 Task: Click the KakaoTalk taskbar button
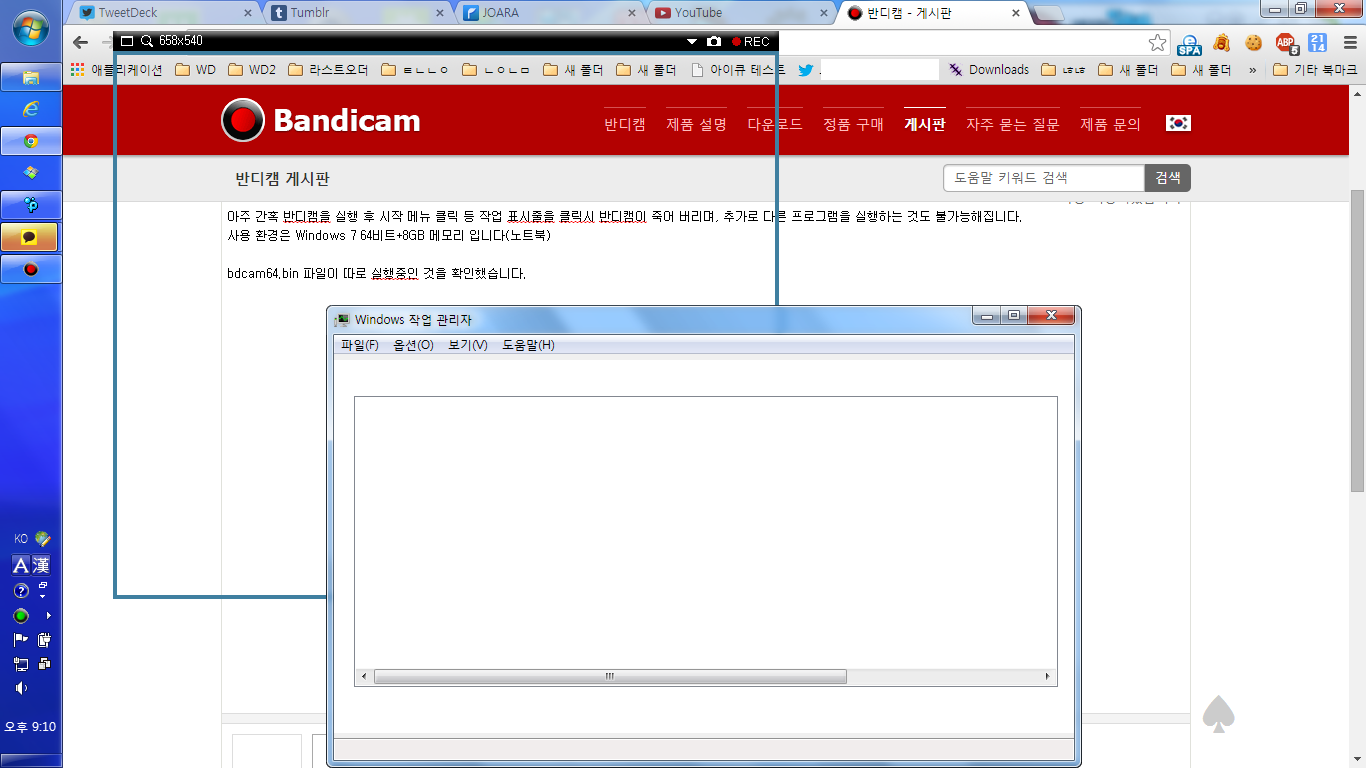click(31, 237)
